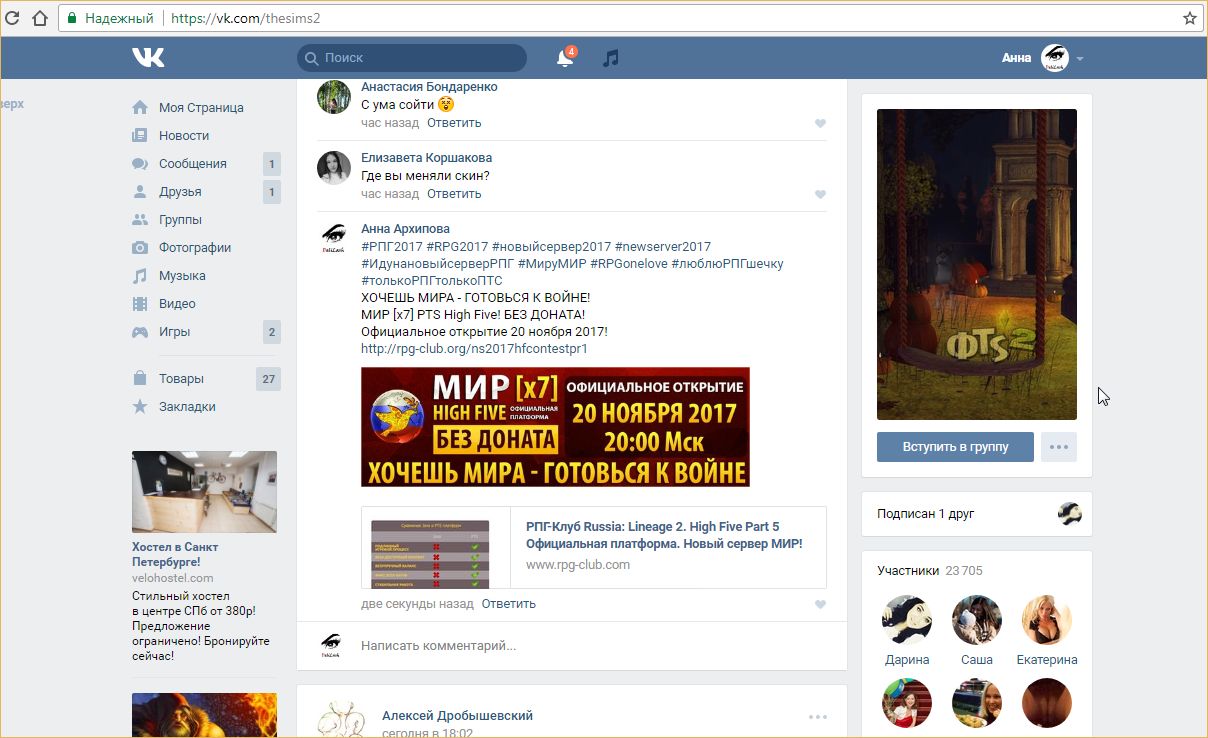The height and width of the screenshot is (738, 1208).
Task: Open the Игры sidebar icon
Action: click(141, 332)
